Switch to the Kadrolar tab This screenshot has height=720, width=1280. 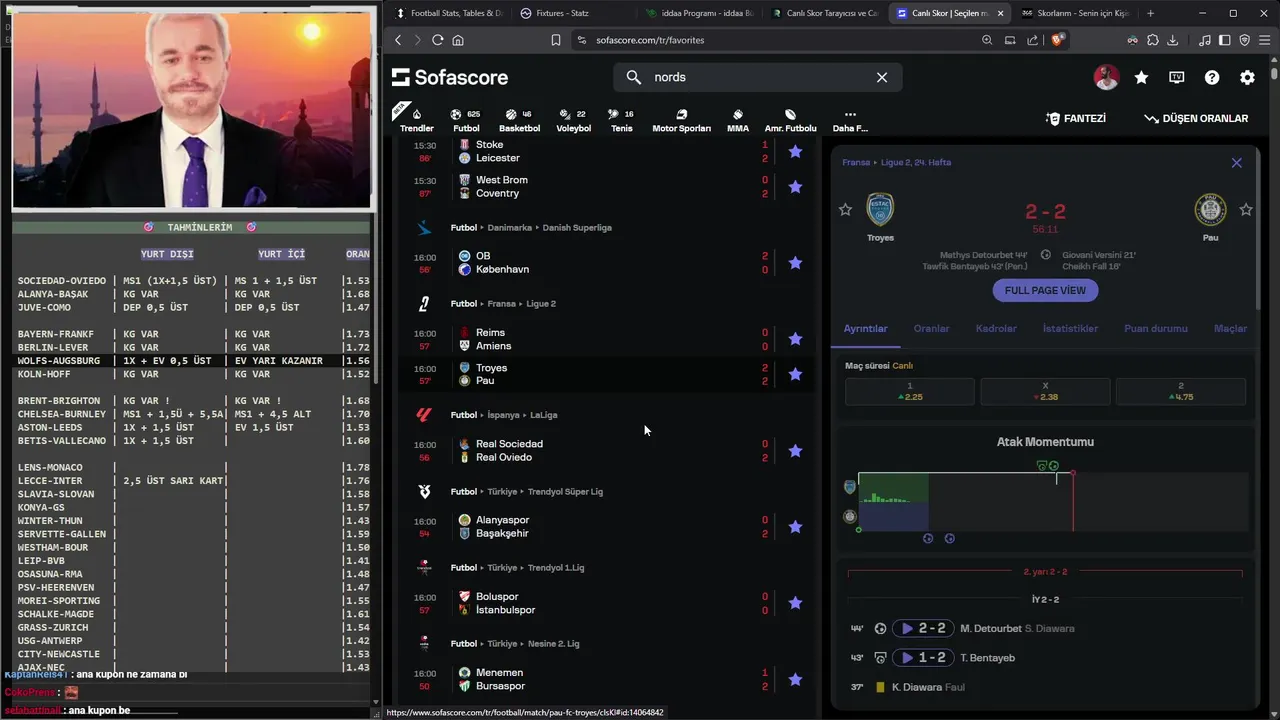click(x=996, y=328)
